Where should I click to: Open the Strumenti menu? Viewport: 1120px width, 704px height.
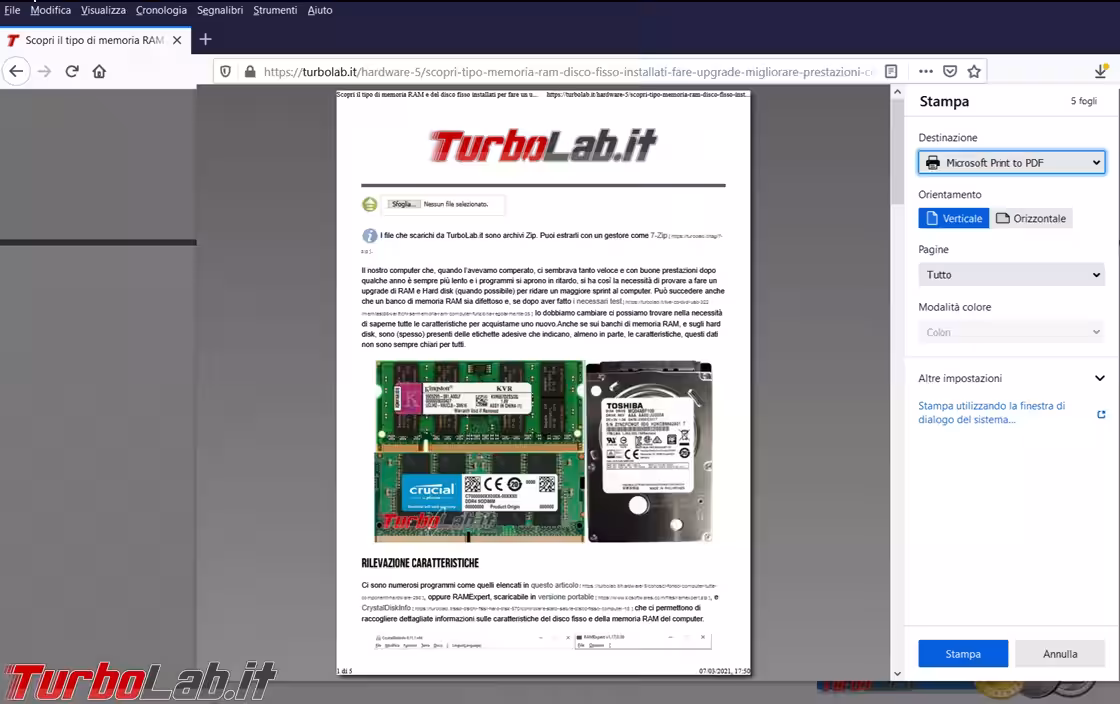pos(275,10)
